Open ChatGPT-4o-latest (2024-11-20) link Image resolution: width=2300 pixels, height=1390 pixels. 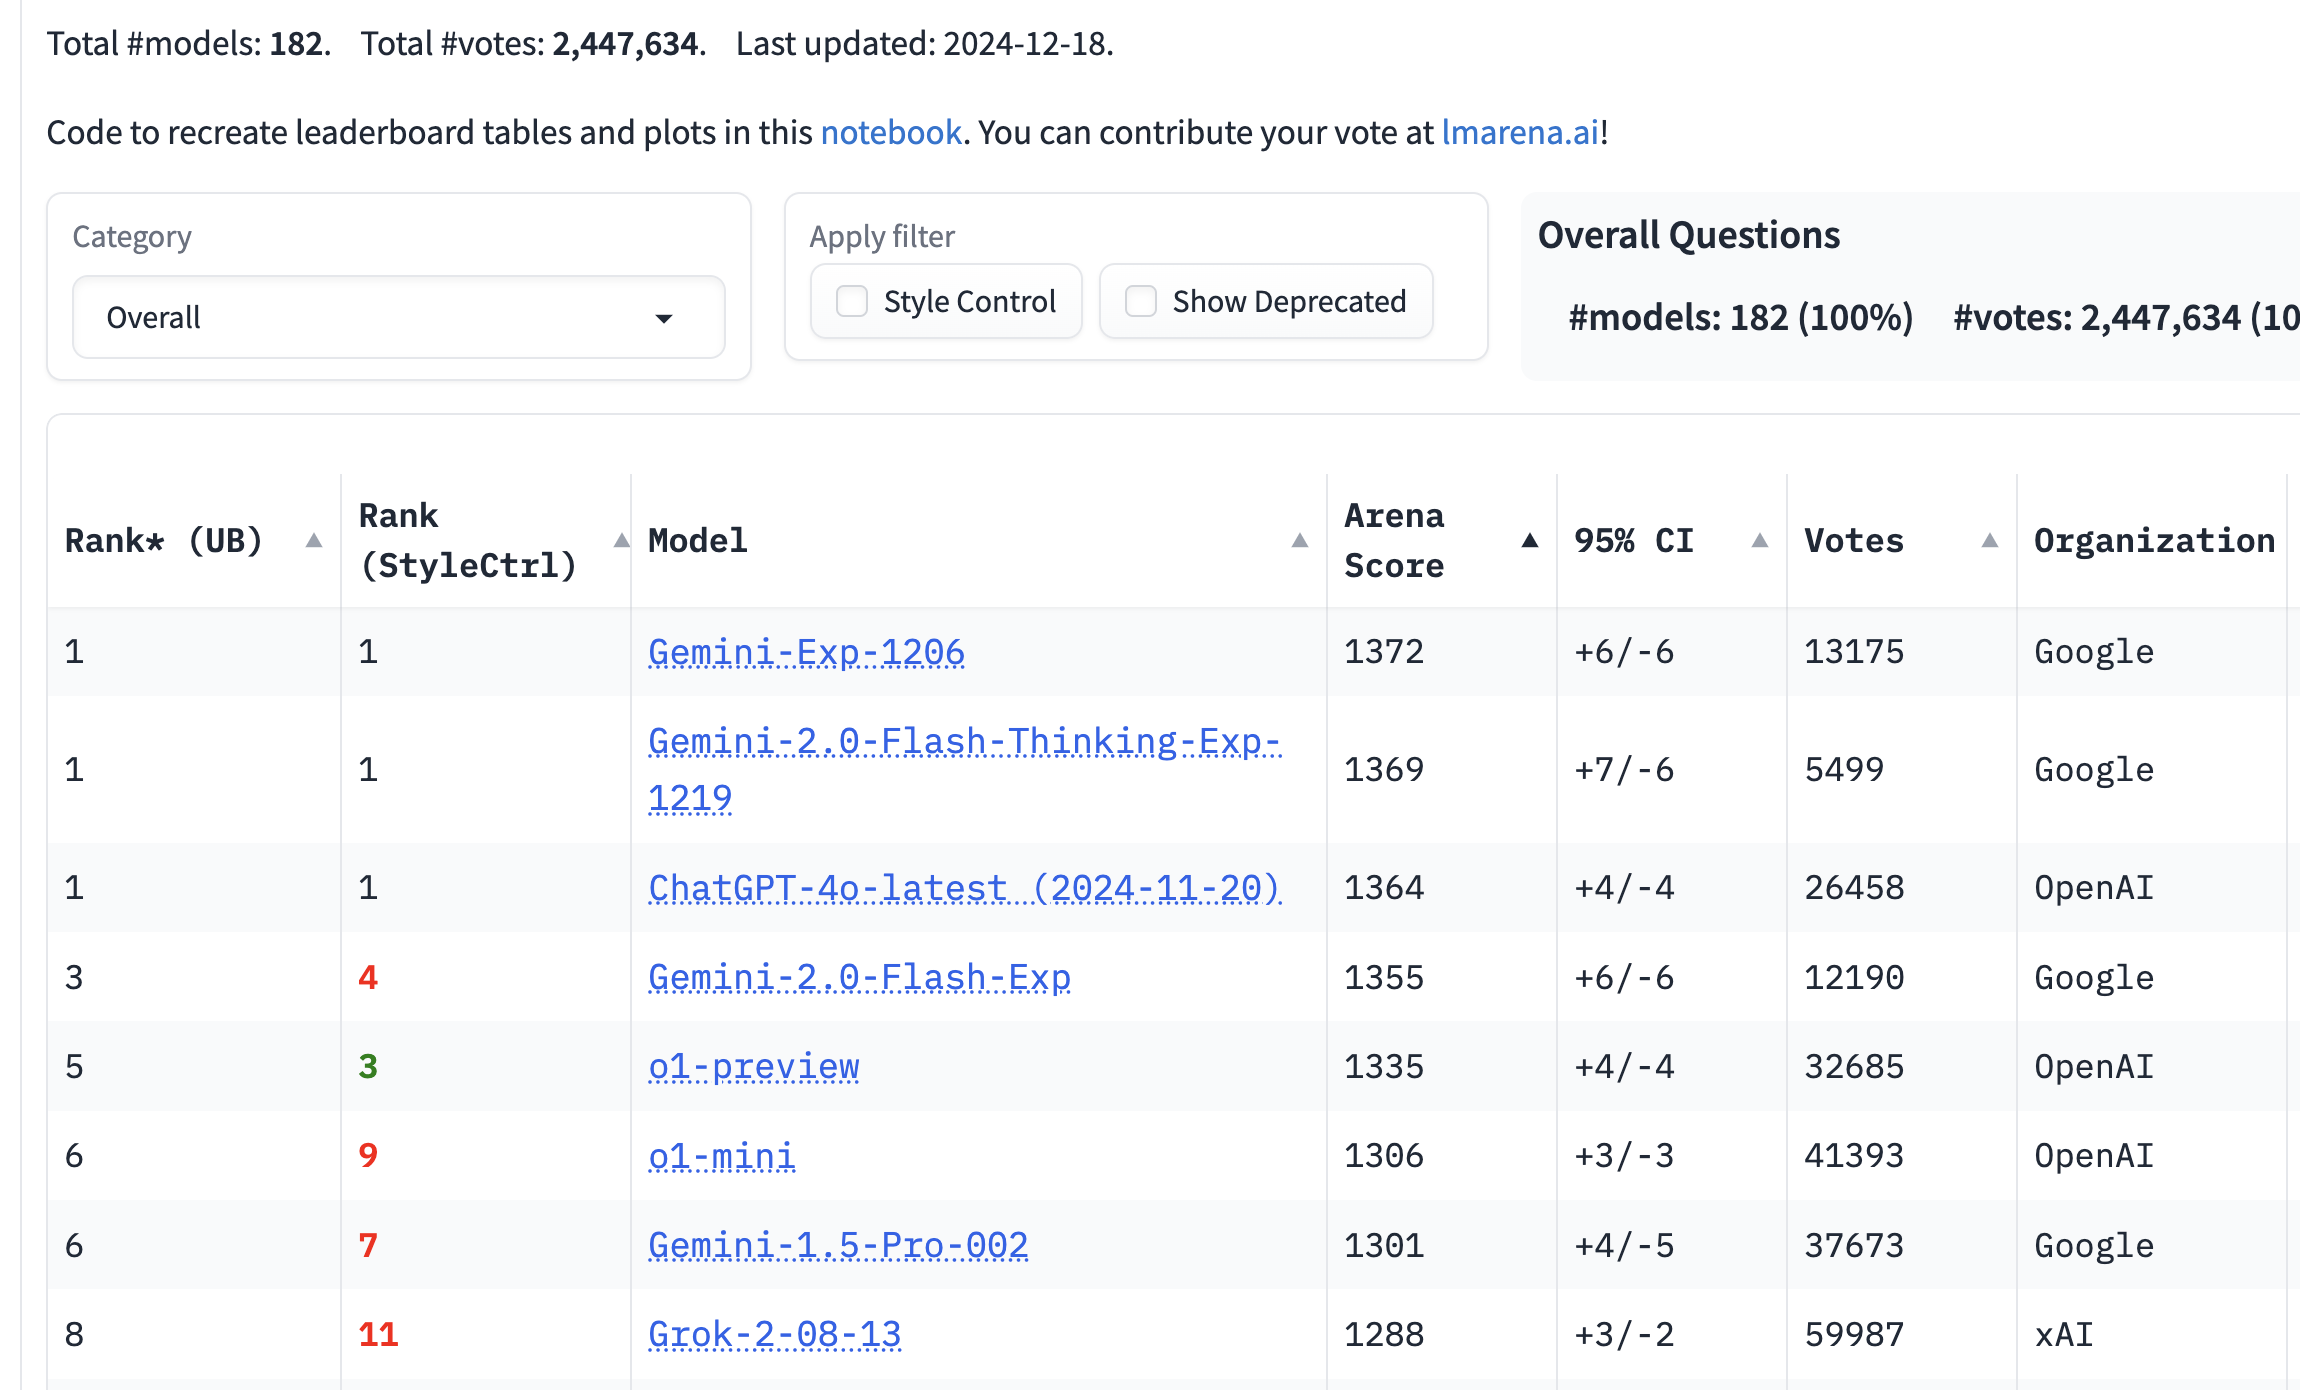(x=964, y=888)
